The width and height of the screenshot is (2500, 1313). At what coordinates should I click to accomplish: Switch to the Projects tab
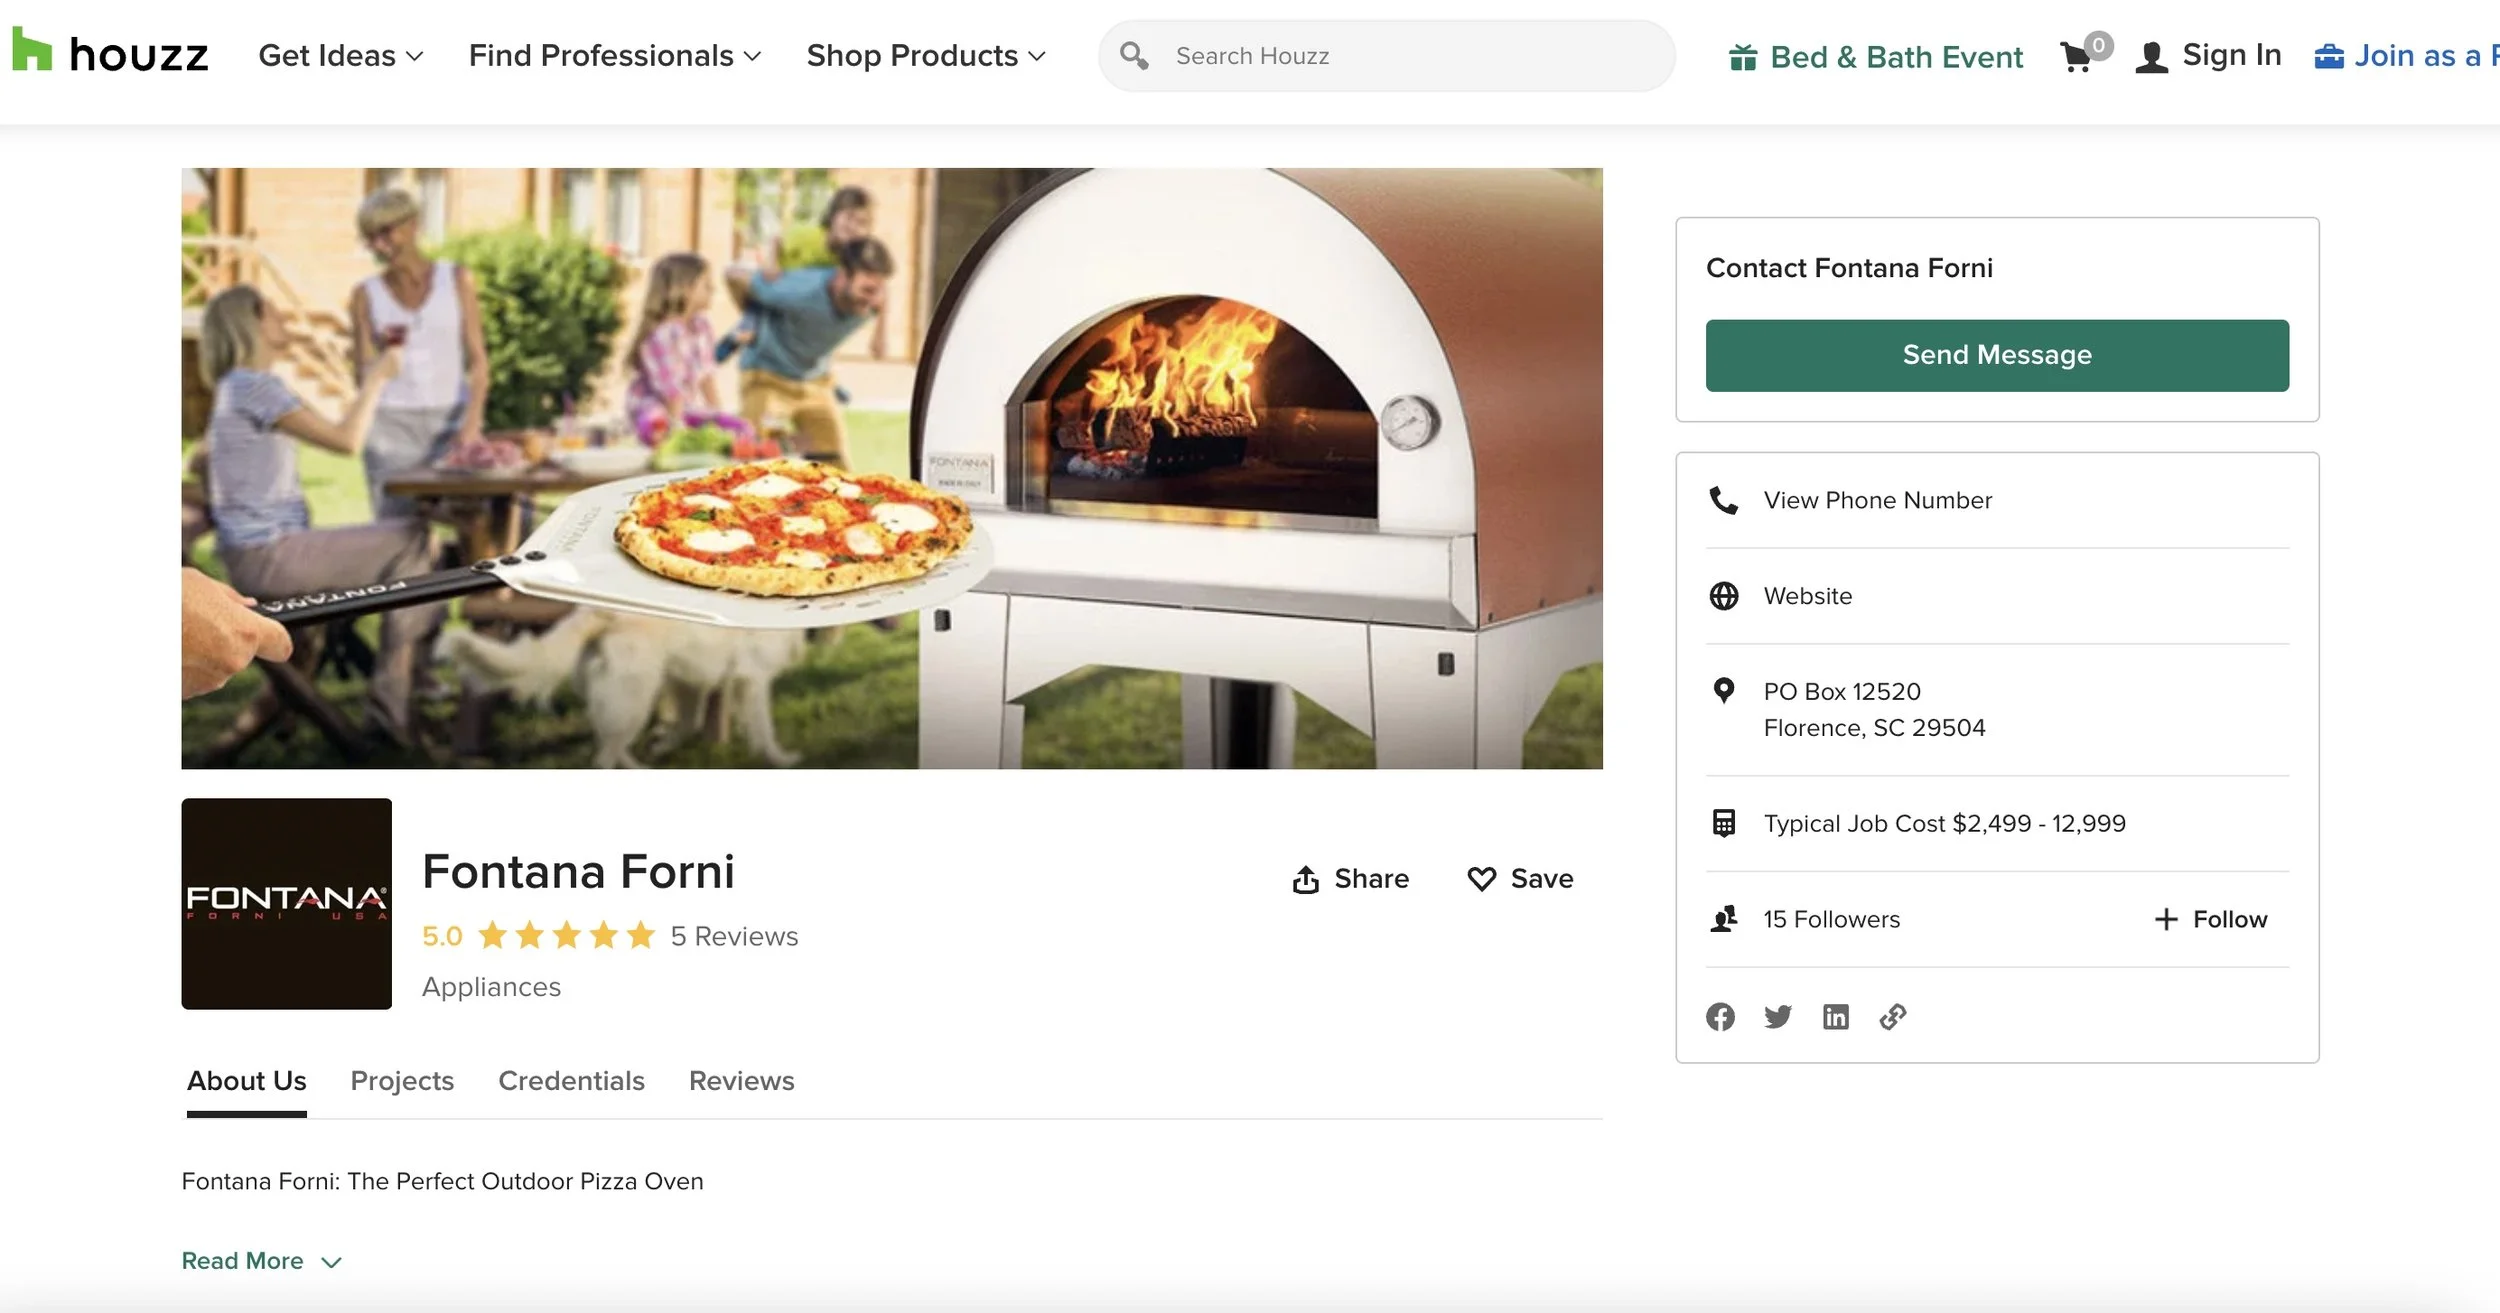coord(402,1081)
